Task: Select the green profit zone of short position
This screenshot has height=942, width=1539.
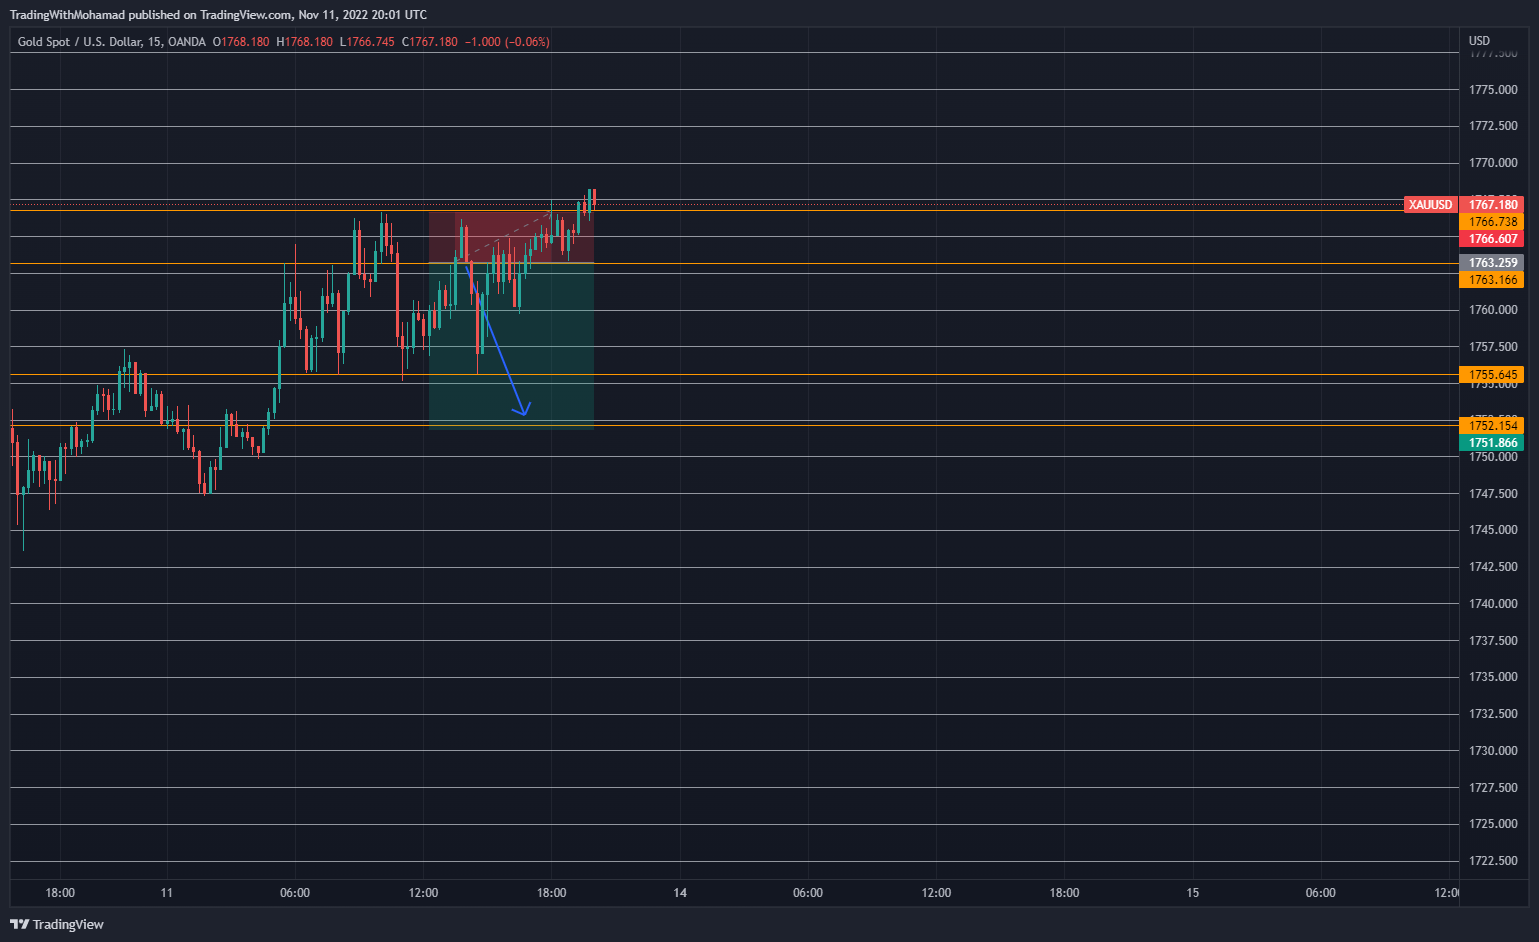Action: point(511,346)
